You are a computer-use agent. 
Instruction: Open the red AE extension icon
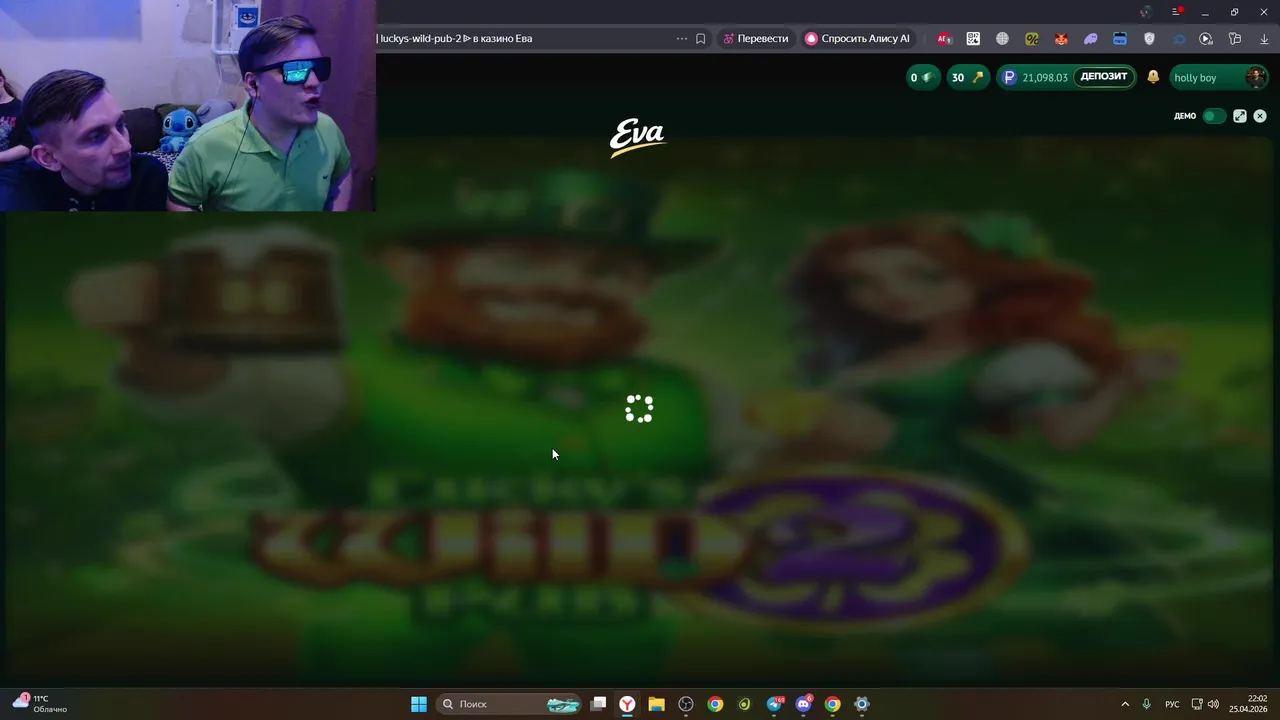click(944, 38)
